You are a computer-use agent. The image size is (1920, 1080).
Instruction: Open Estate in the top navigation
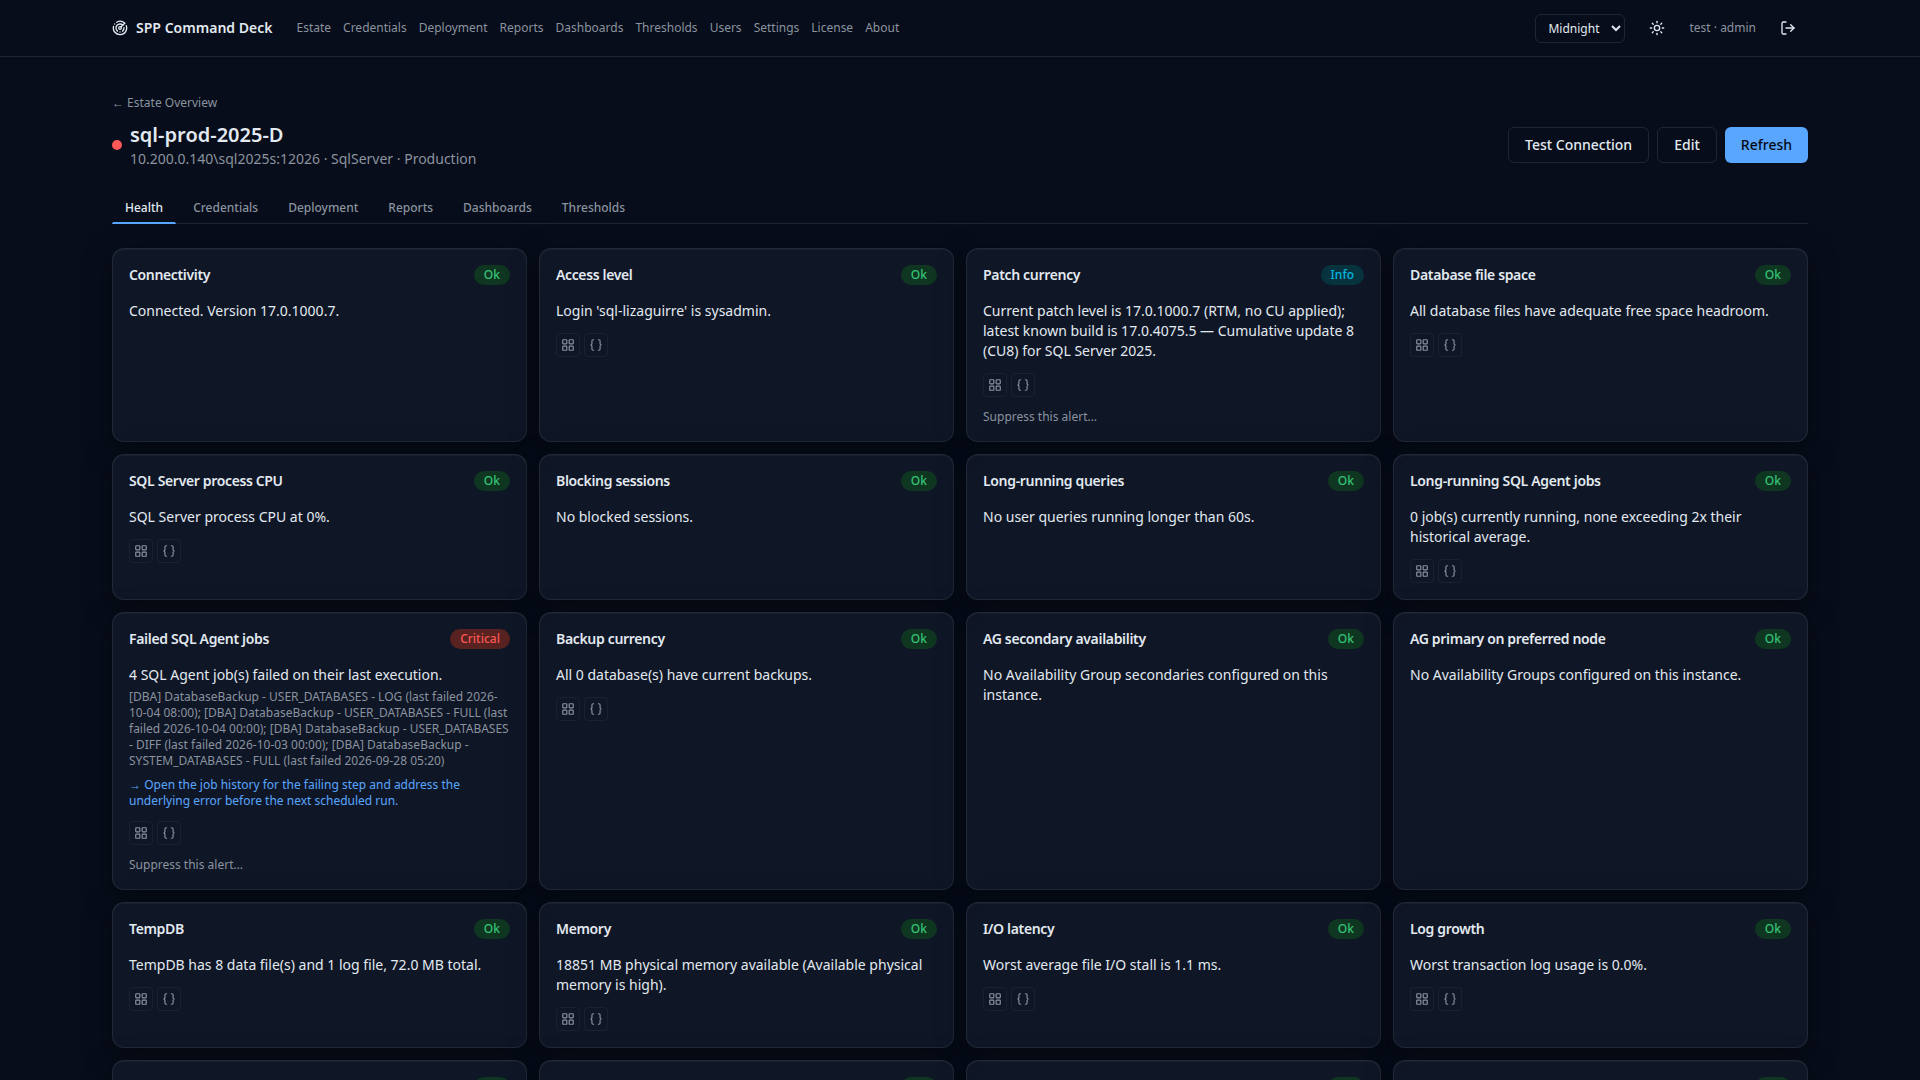coord(313,28)
